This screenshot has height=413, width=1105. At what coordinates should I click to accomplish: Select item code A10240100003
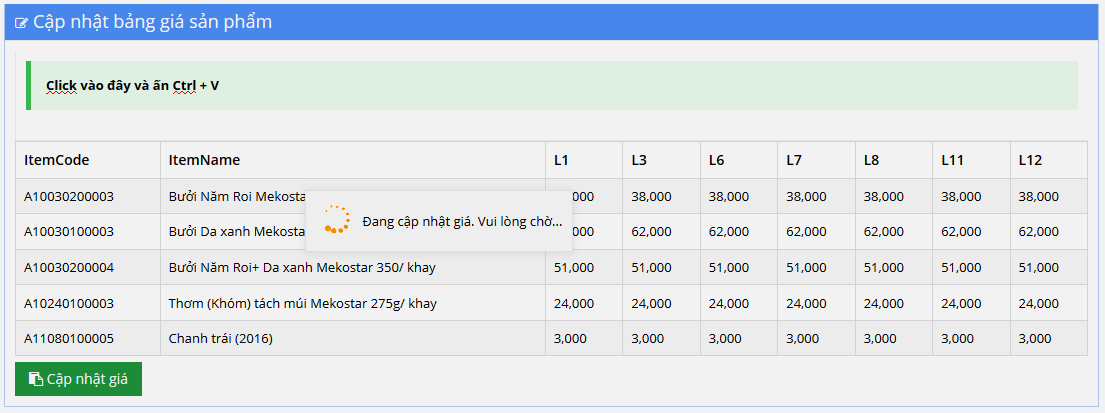coord(69,303)
